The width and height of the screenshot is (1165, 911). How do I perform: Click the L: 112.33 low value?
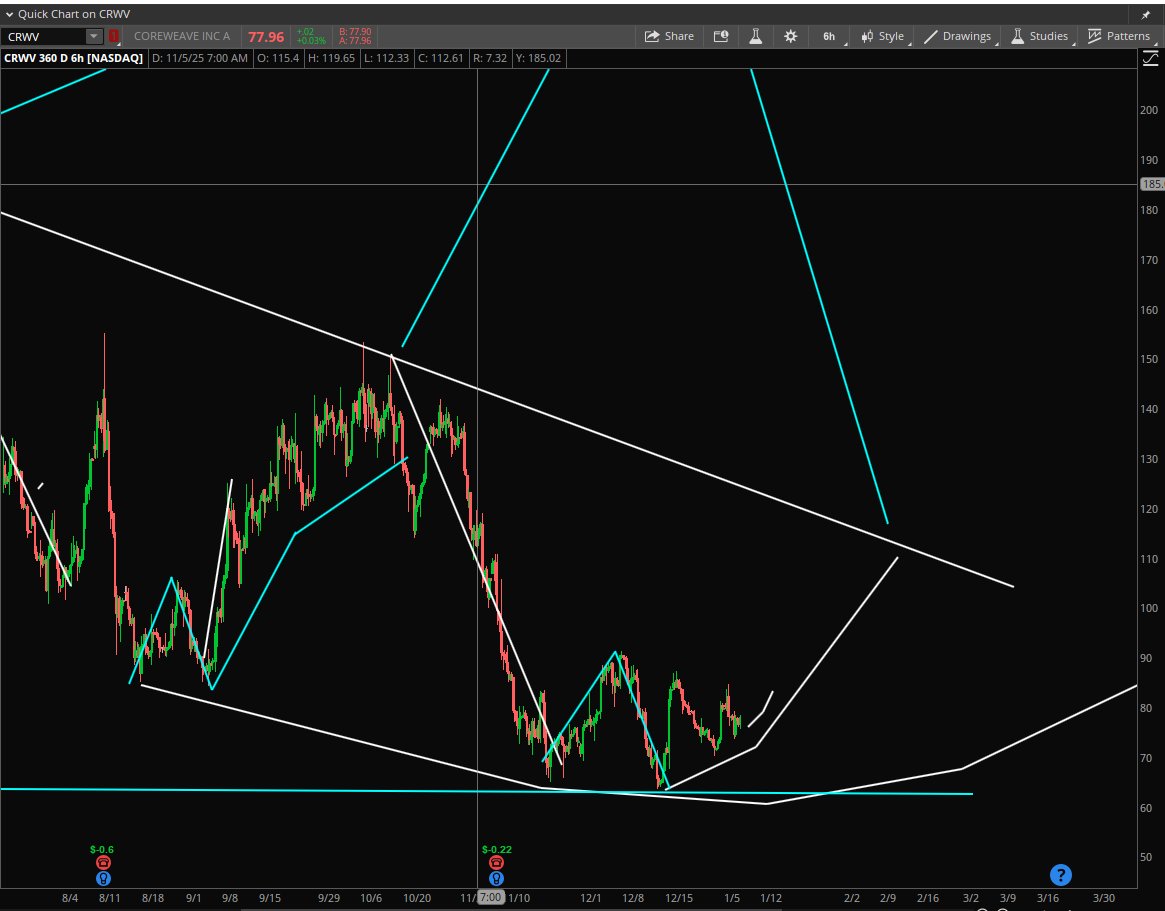[x=386, y=58]
